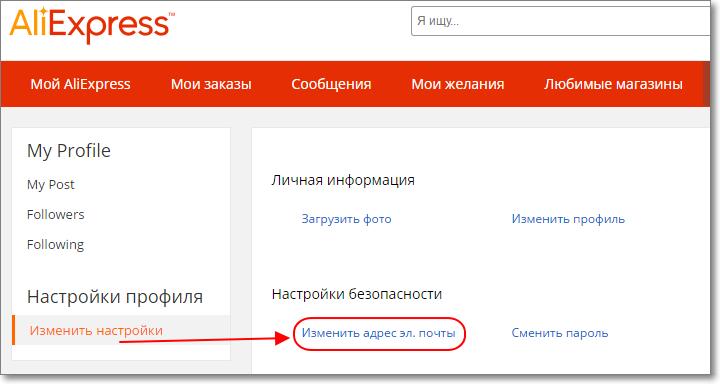Click the 'My Profile' sidebar heading
The image size is (720, 384).
(69, 151)
